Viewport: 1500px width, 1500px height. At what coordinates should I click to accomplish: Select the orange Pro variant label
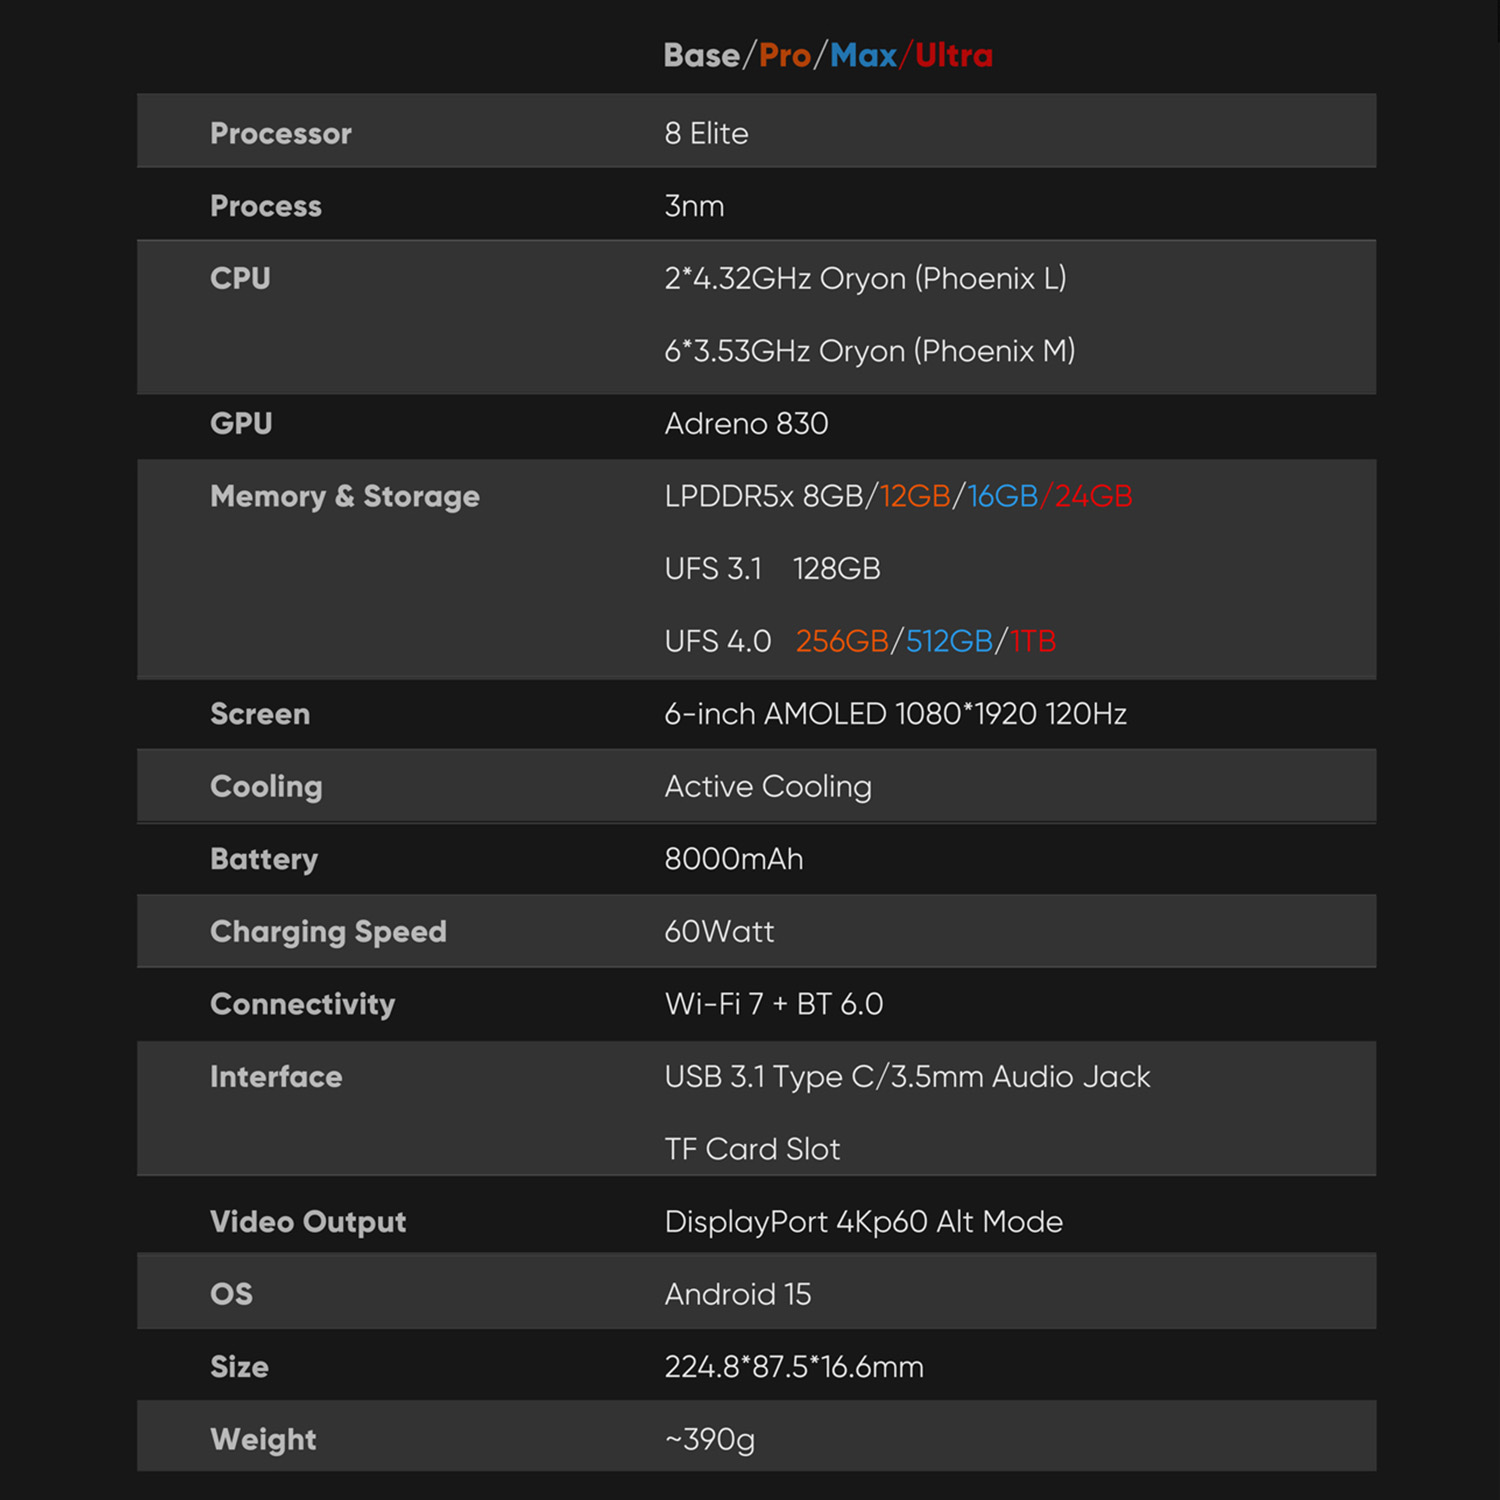(785, 56)
